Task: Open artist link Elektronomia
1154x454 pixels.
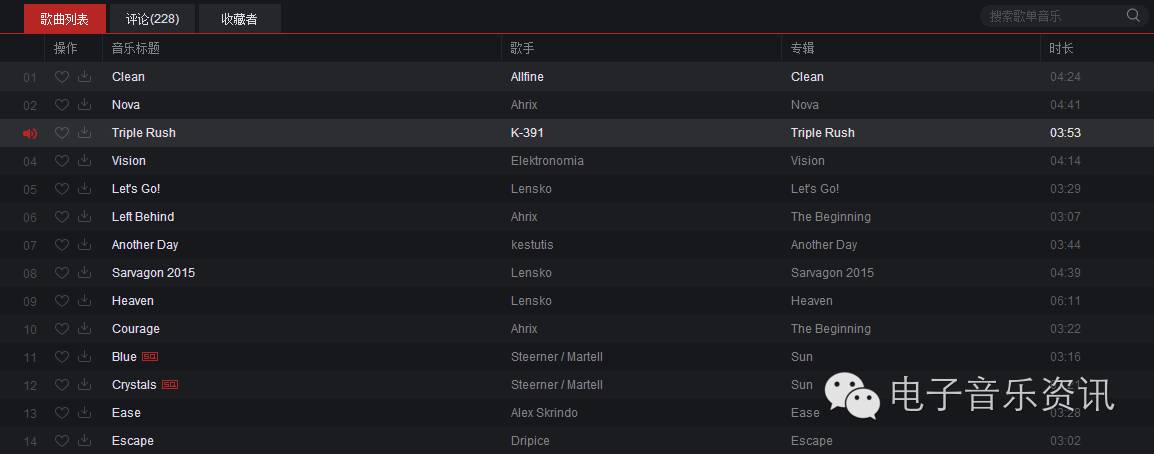Action: (x=547, y=160)
